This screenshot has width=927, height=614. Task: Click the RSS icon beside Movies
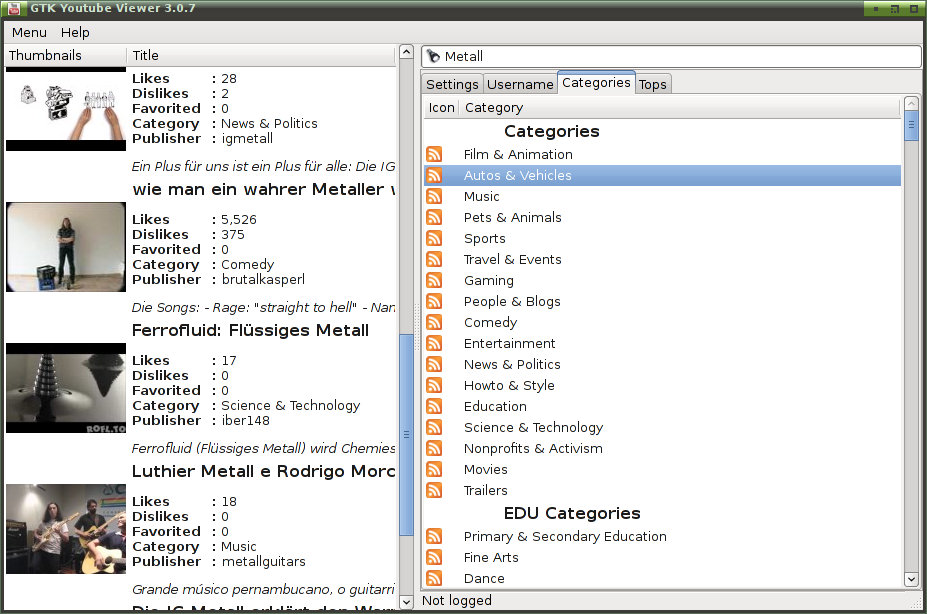point(434,469)
